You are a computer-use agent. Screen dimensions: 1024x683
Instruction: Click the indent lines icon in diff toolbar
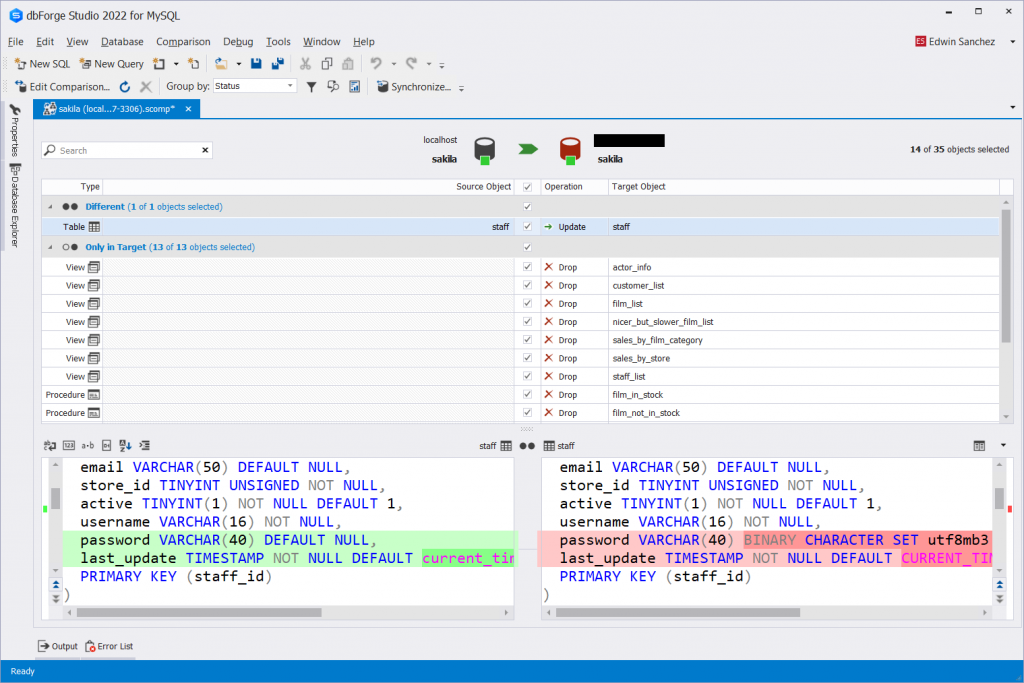(x=144, y=446)
